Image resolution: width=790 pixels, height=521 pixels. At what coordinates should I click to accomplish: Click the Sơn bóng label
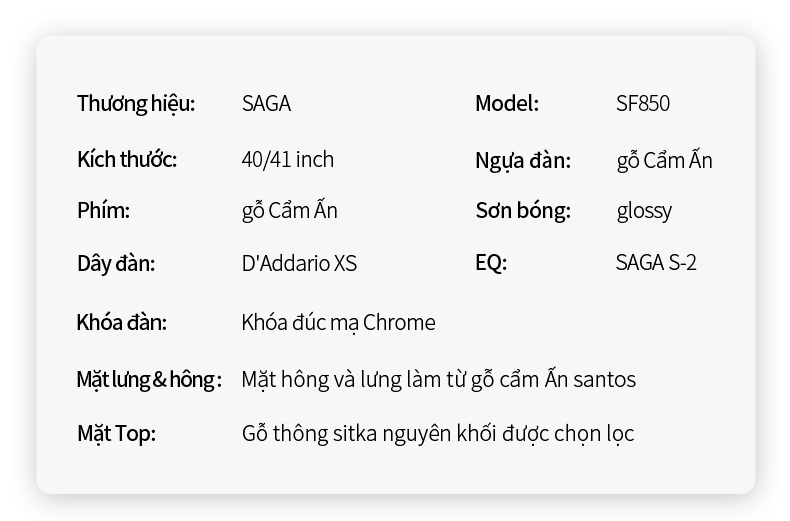coord(523,211)
